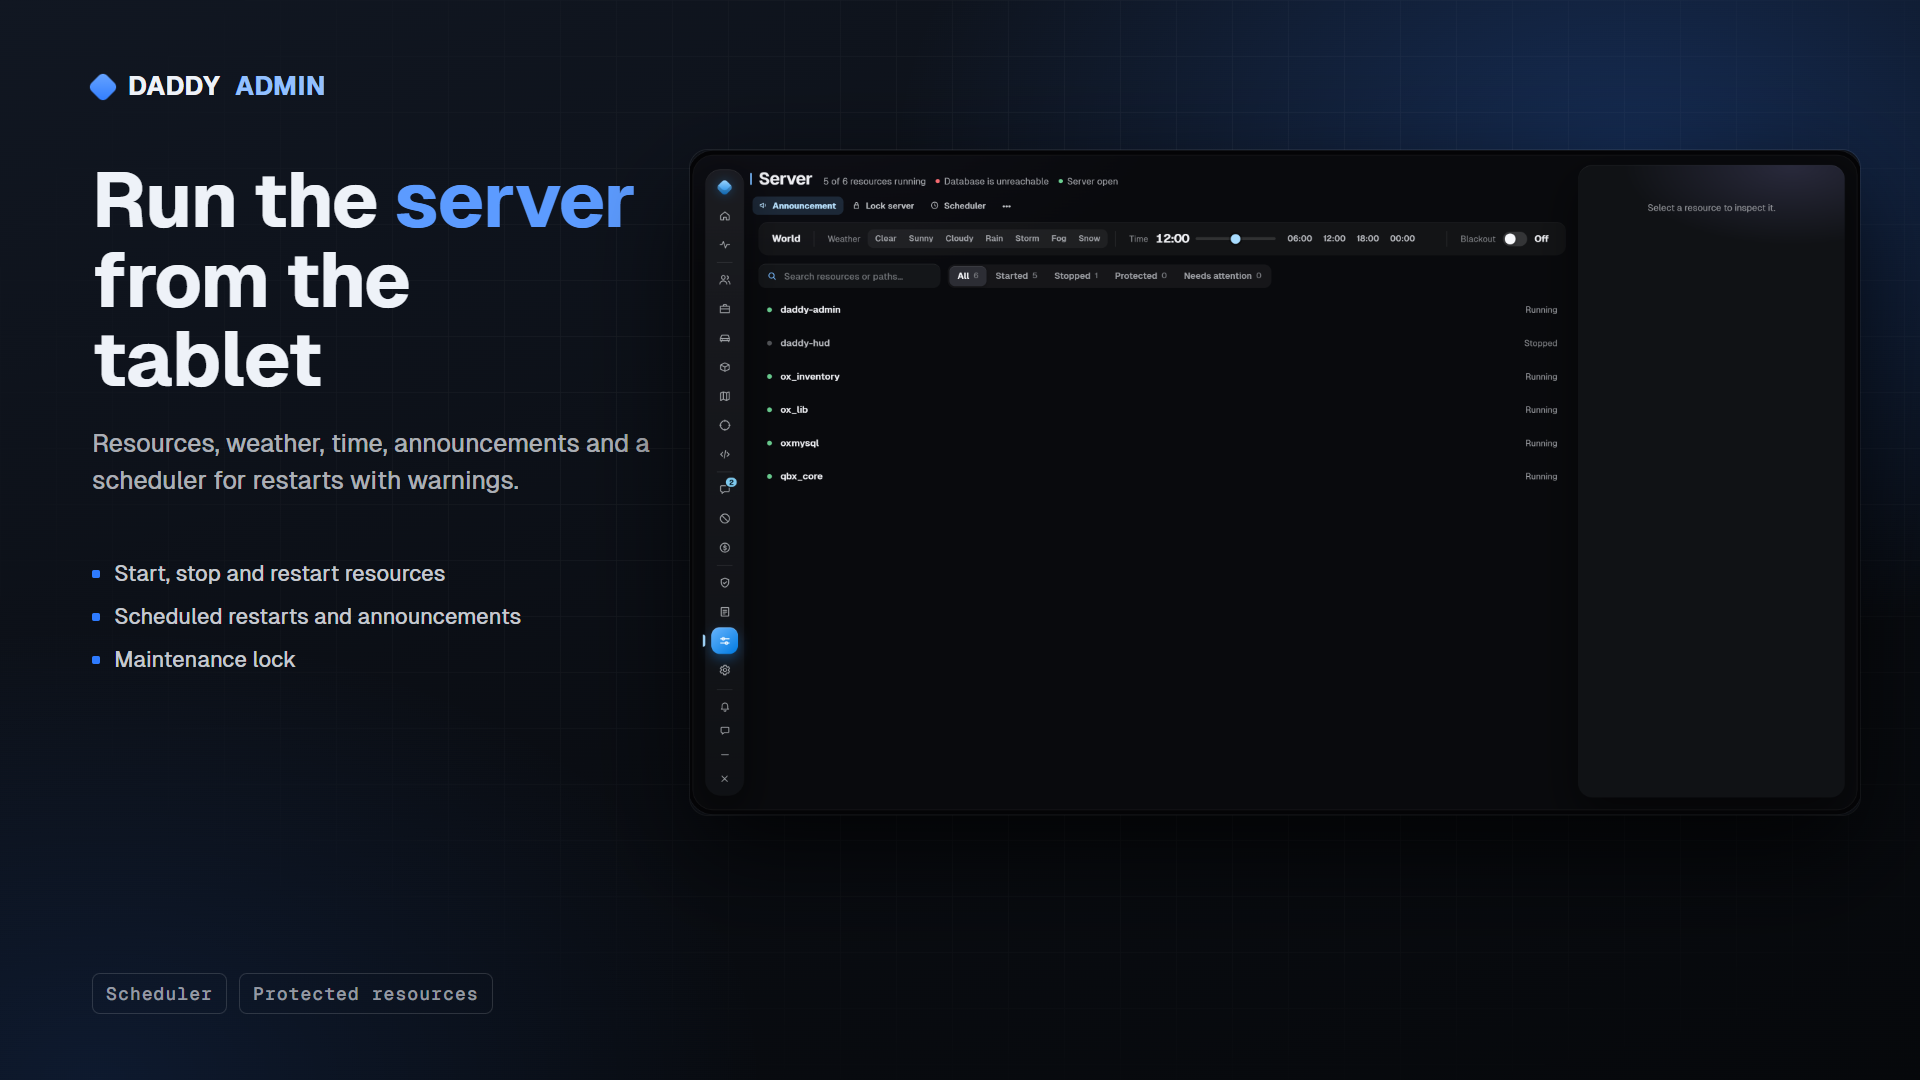Screen dimensions: 1920x1080
Task: Set weather to Storm
Action: [x=1027, y=239]
